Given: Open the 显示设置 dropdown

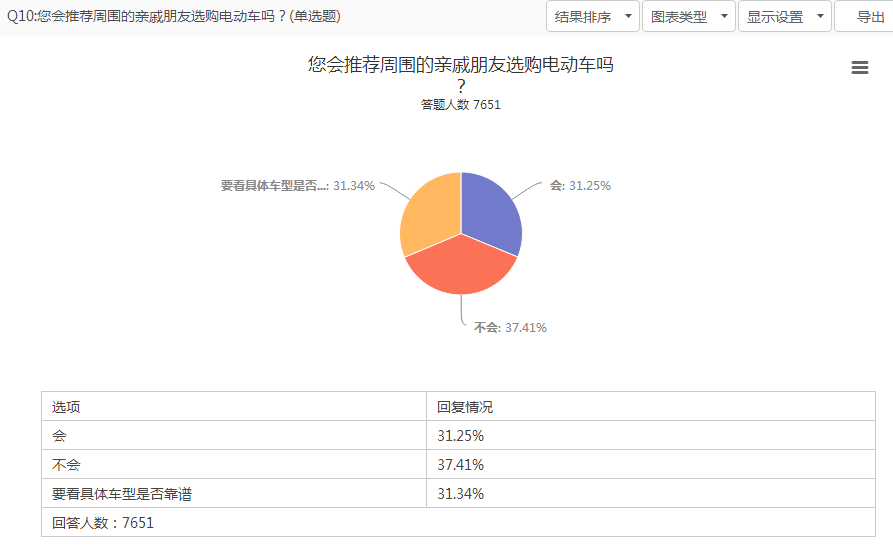Looking at the screenshot, I should point(785,16).
